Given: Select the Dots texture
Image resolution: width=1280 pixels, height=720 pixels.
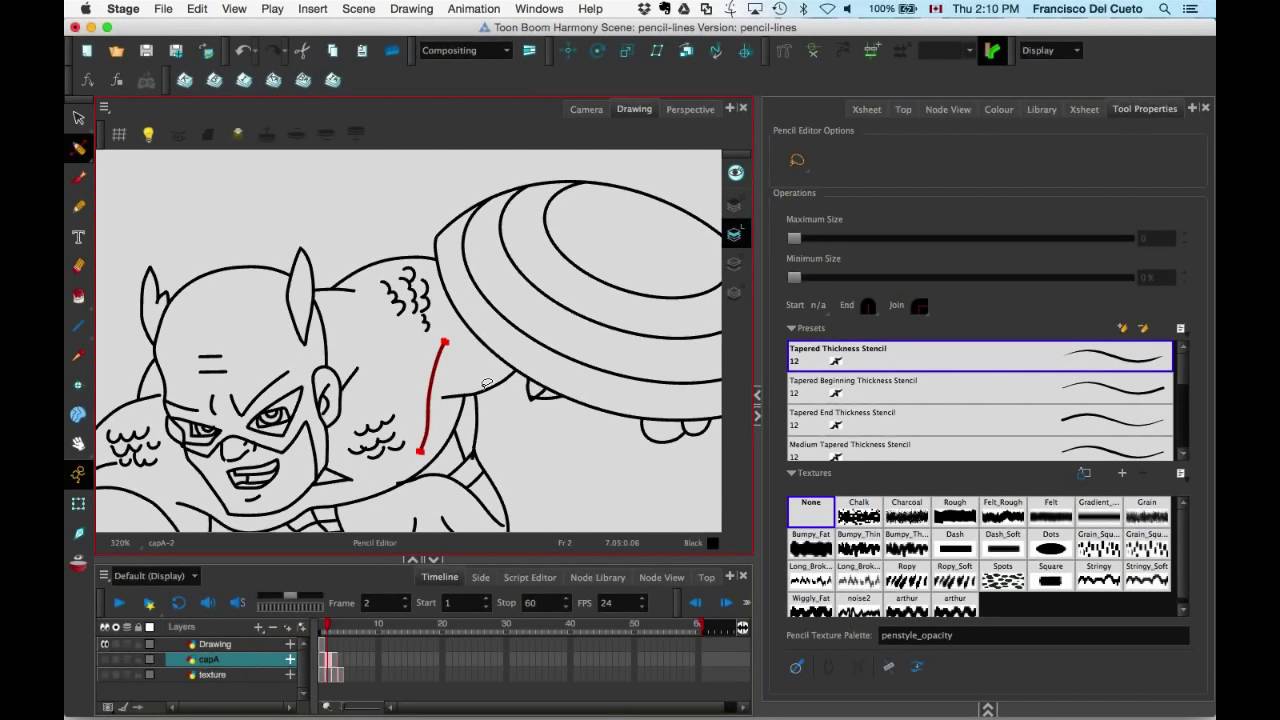Looking at the screenshot, I should point(1051,543).
